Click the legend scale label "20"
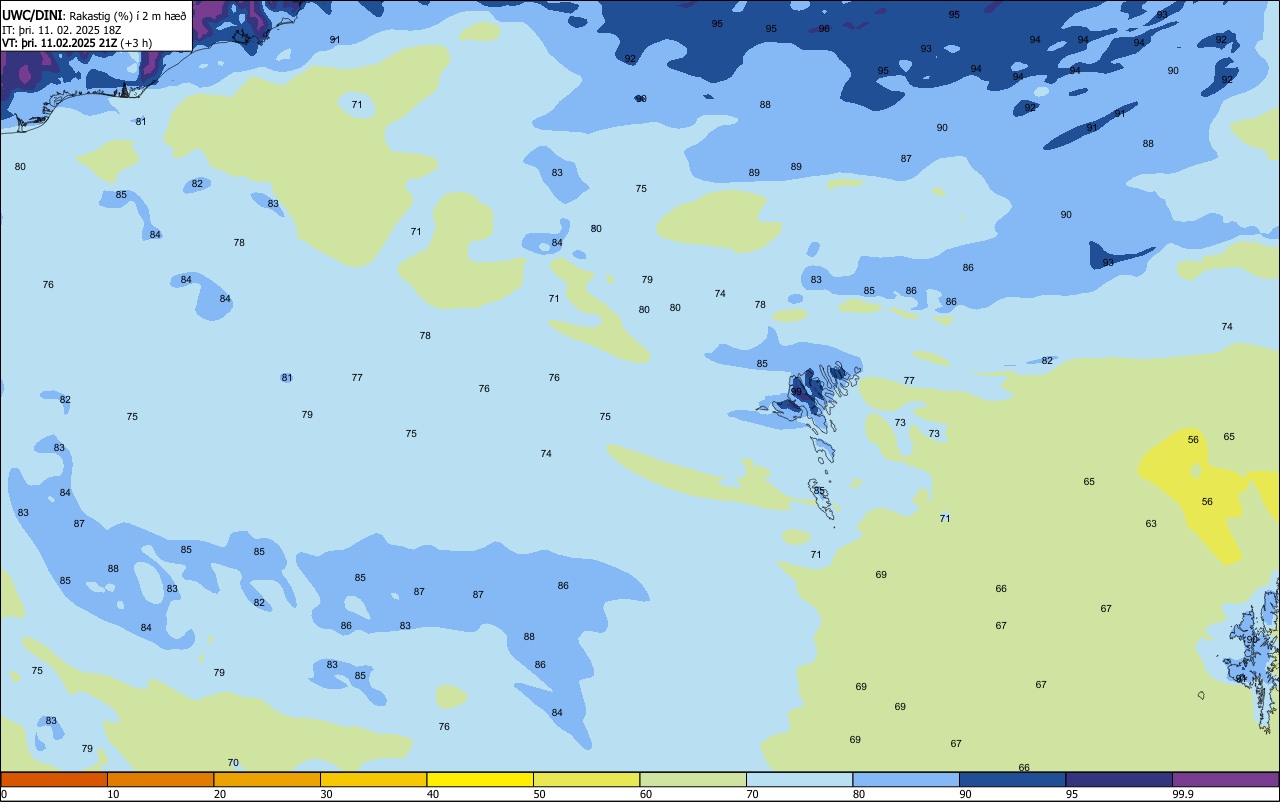 coord(220,794)
